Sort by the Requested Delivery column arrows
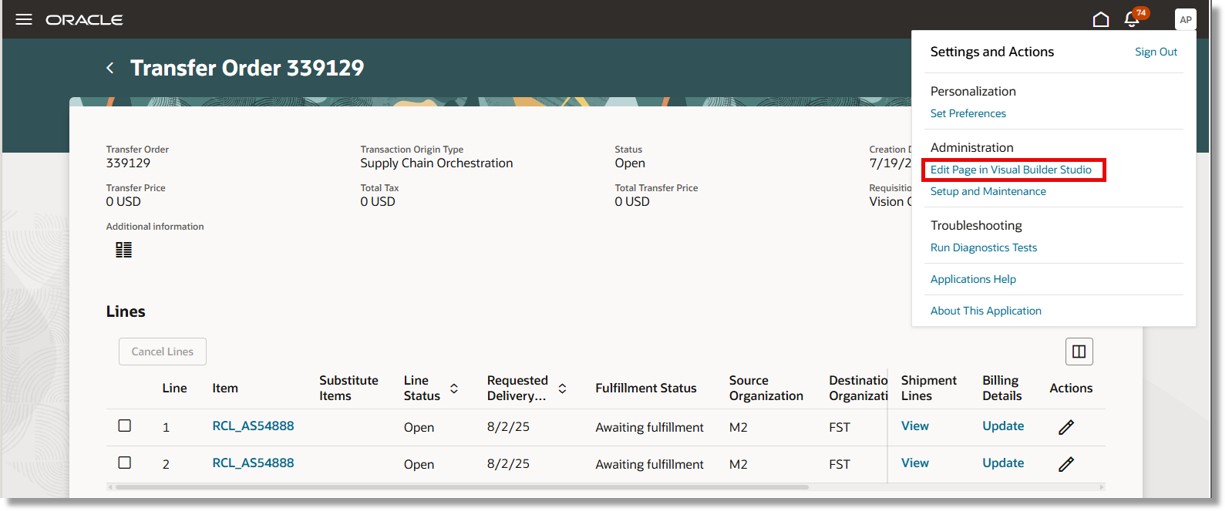Viewport: 1225px width, 511px height. click(x=562, y=388)
